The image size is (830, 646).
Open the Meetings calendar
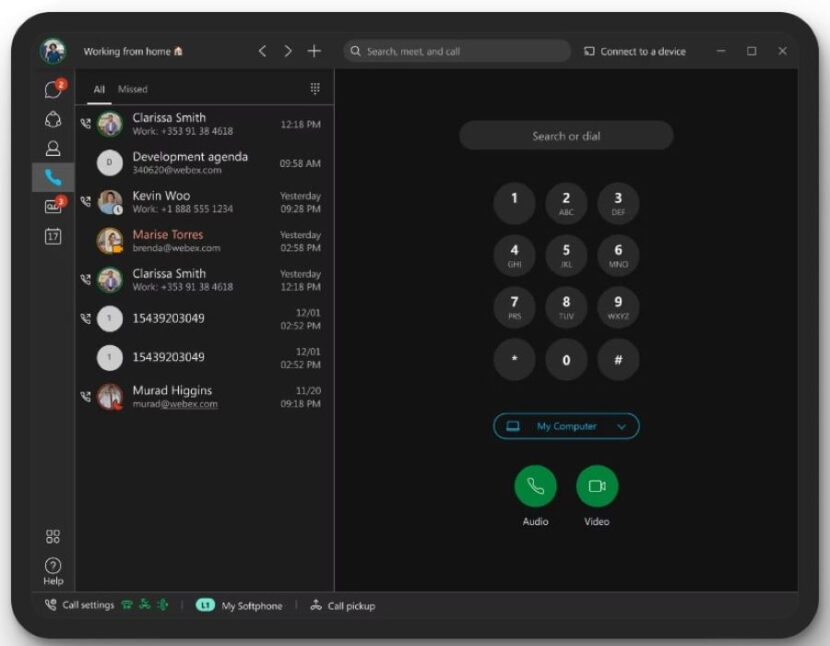click(54, 238)
